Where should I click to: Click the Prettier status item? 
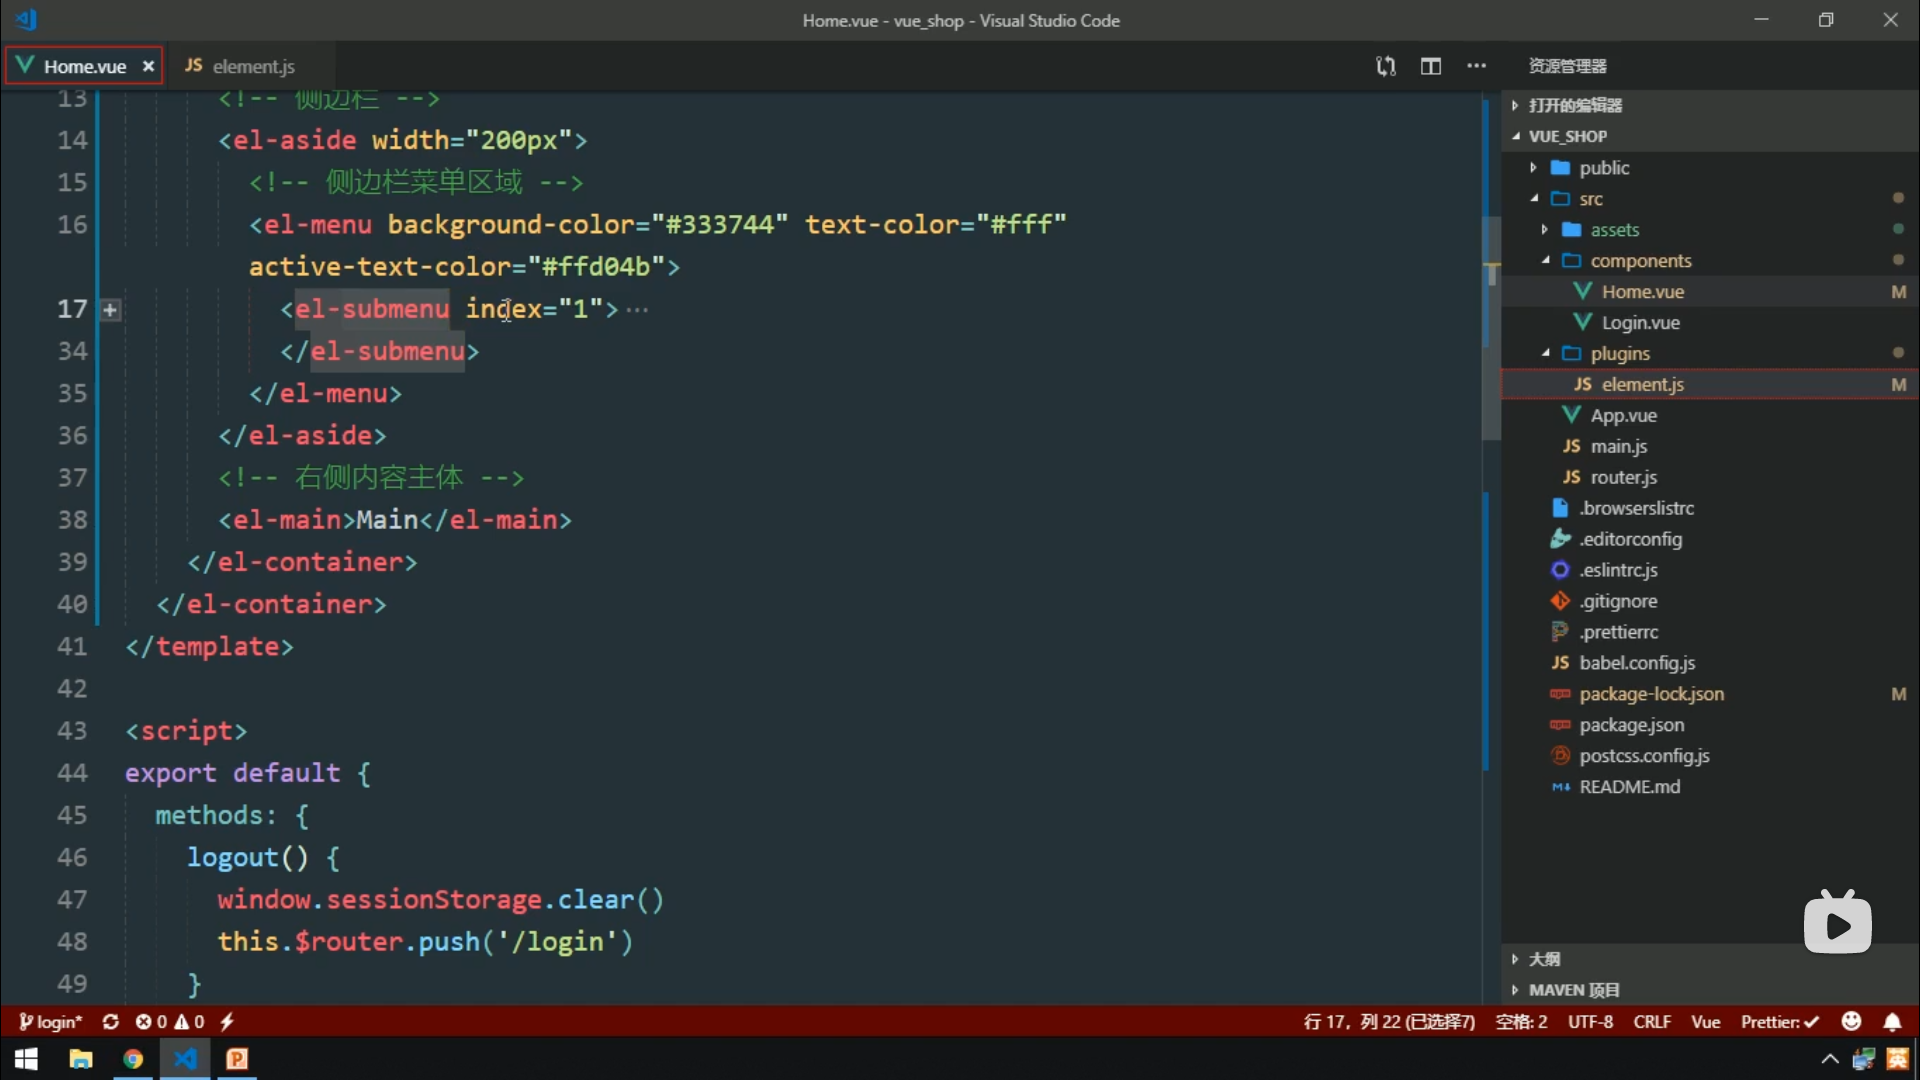tap(1779, 1022)
